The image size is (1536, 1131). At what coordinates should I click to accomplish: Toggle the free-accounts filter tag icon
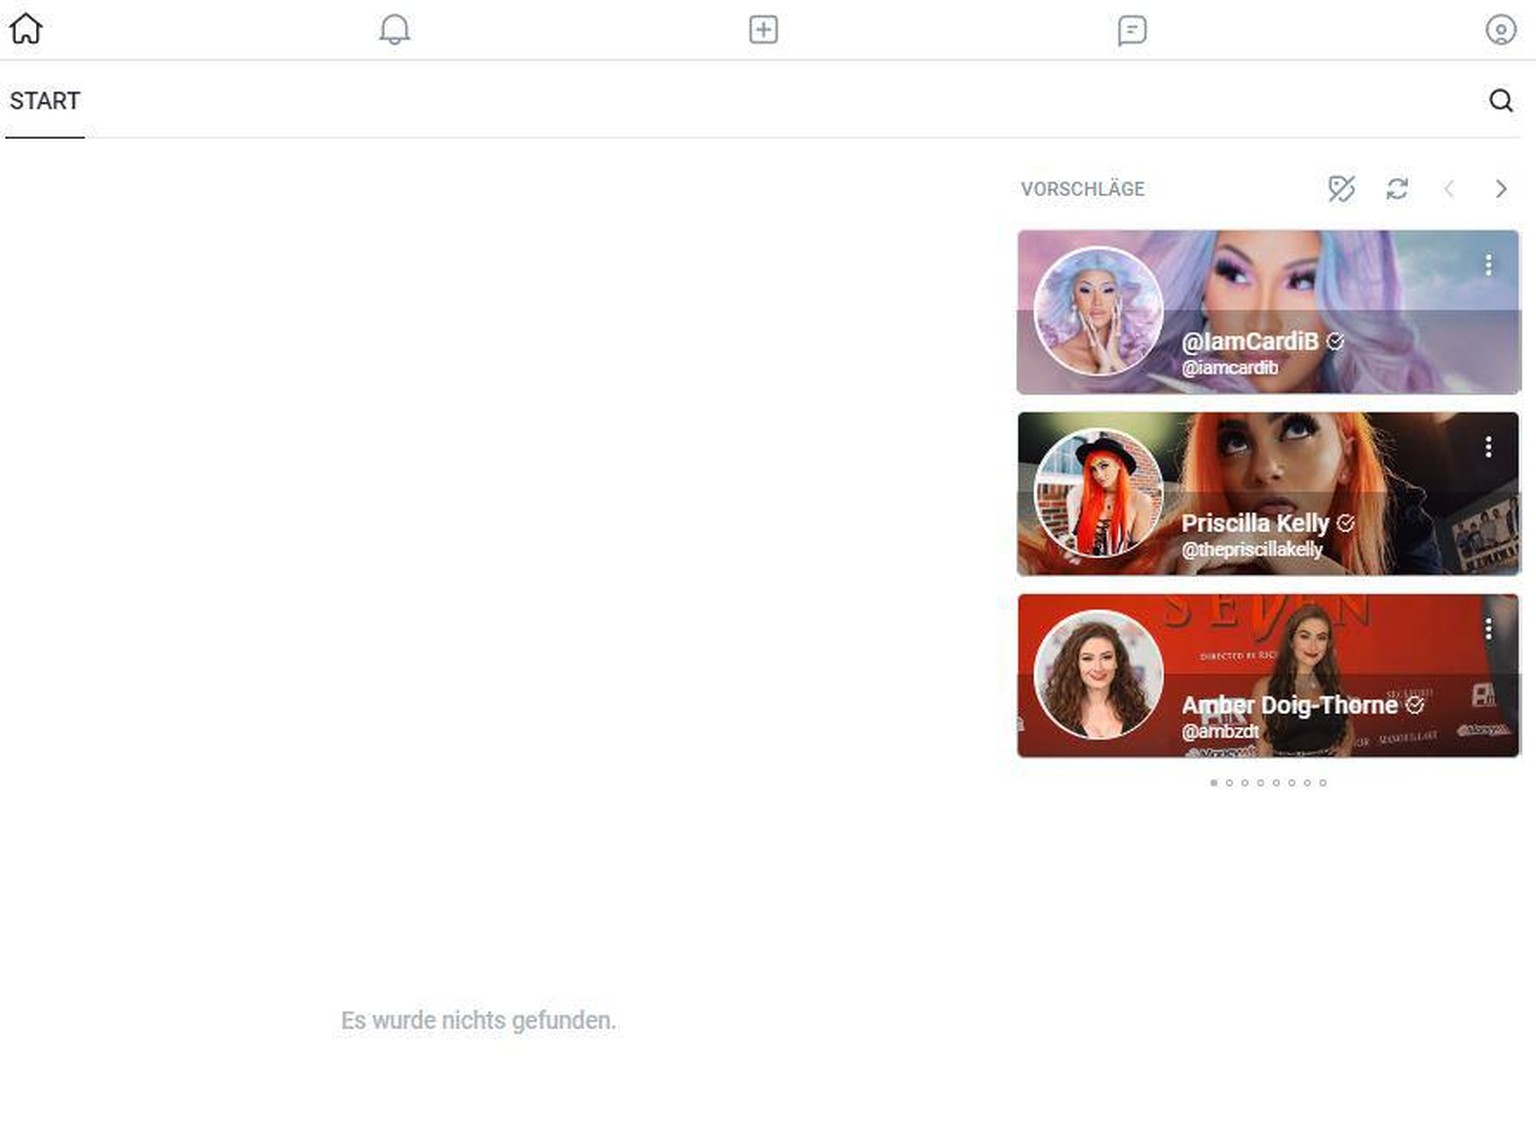pyautogui.click(x=1341, y=189)
